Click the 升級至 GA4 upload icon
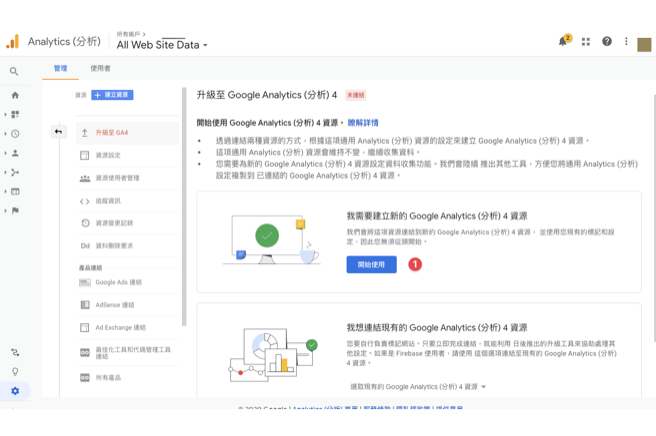 click(85, 133)
